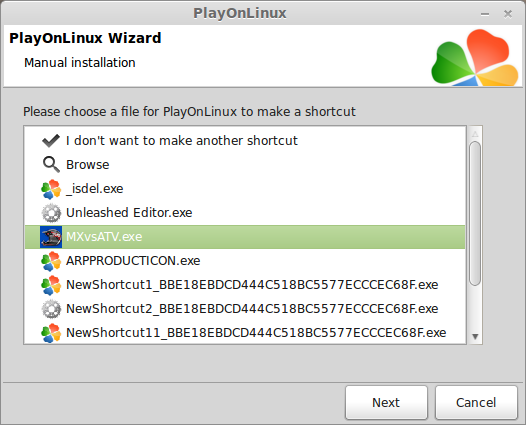The image size is (526, 425).
Task: Click the Next button
Action: coord(386,403)
